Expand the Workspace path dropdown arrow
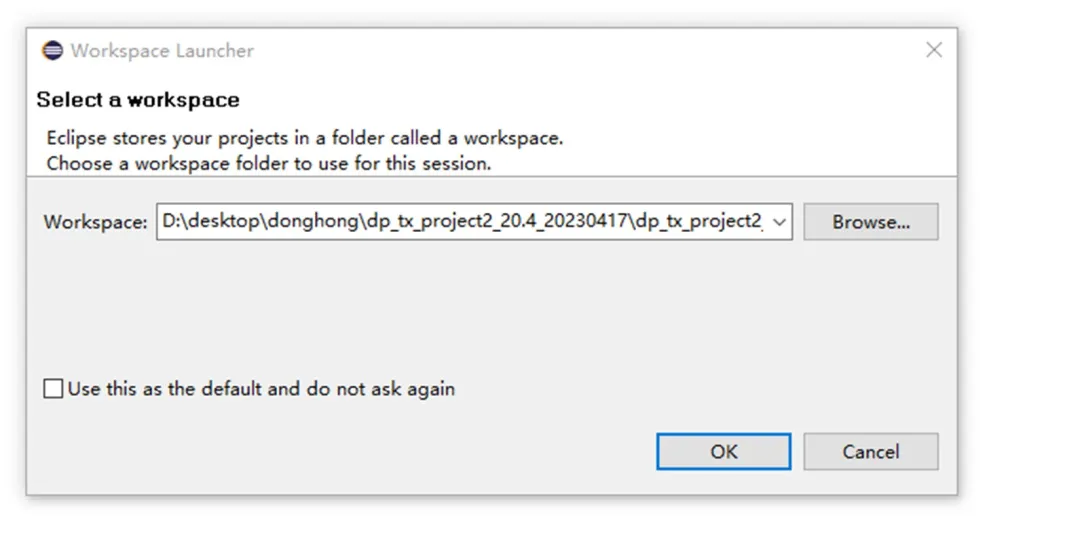The height and width of the screenshot is (544, 1080). [780, 222]
